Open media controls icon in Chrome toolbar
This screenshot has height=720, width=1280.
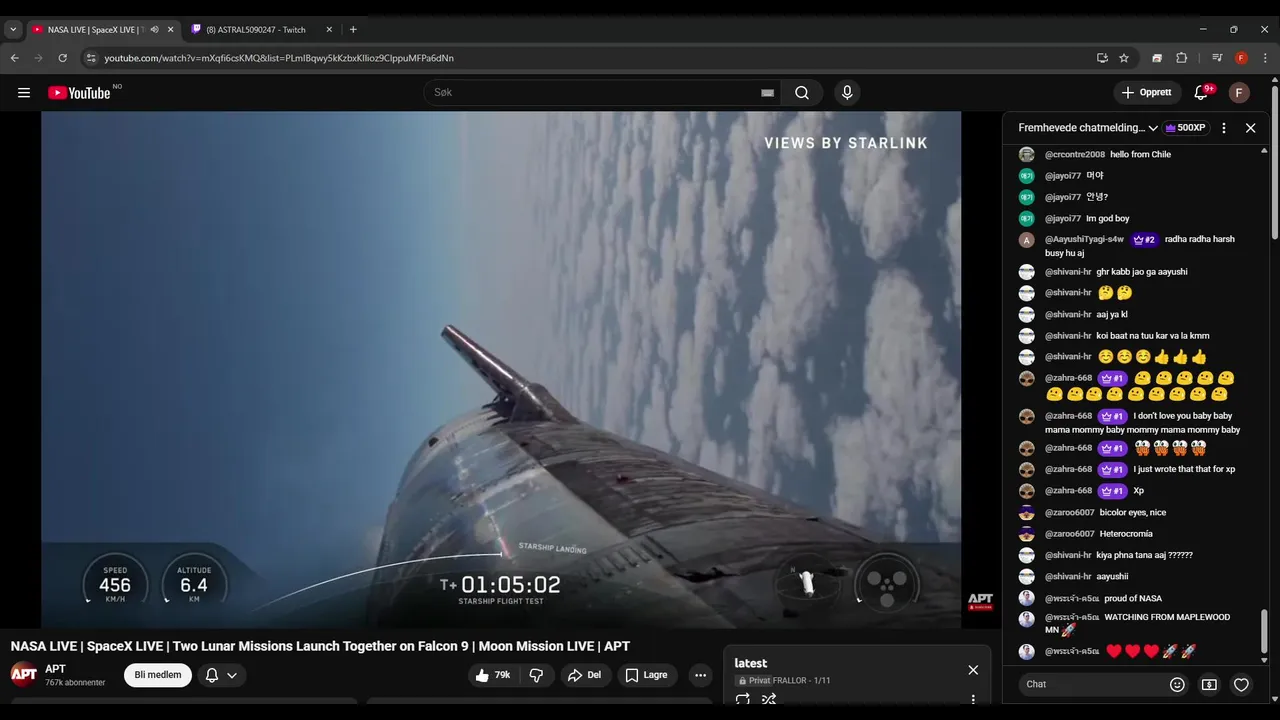pyautogui.click(x=1217, y=58)
